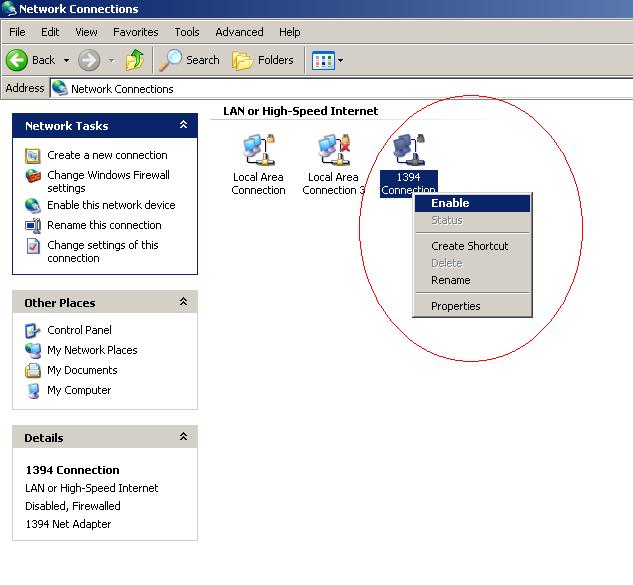Select Properties in the context menu
Viewport: 633px width, 585px height.
456,306
